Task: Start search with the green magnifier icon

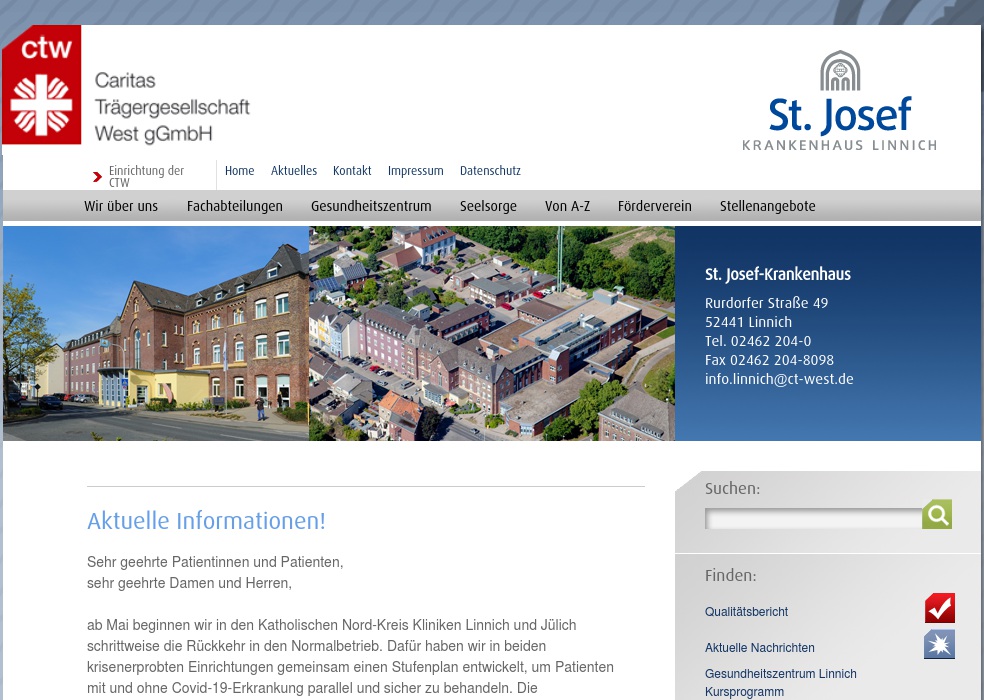Action: click(936, 514)
